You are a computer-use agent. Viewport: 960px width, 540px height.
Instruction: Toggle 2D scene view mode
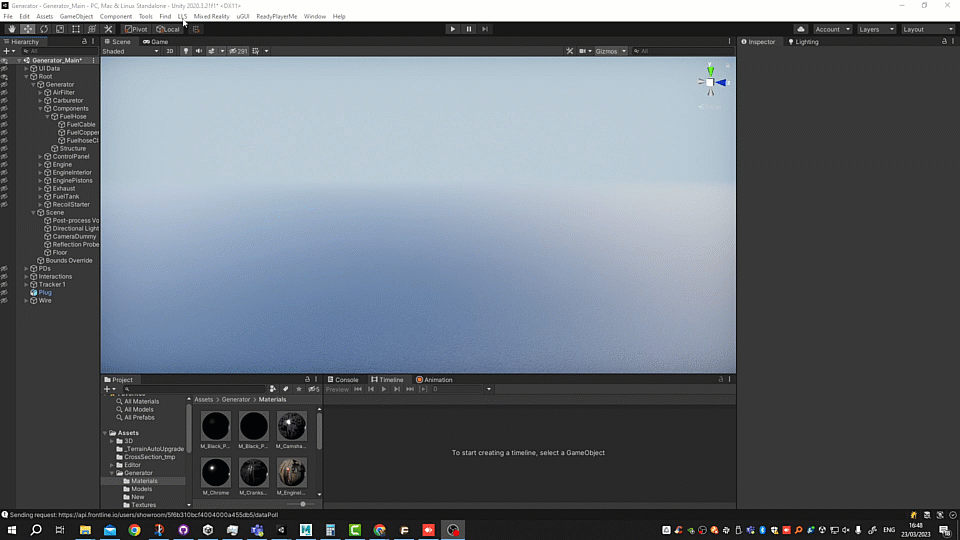pyautogui.click(x=169, y=51)
